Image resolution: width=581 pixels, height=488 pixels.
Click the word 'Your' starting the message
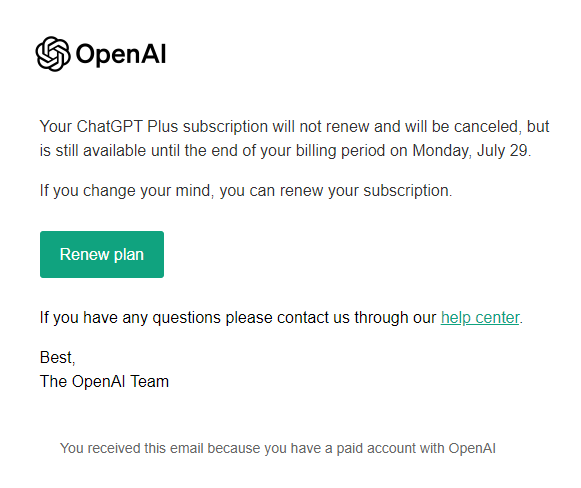tap(56, 126)
